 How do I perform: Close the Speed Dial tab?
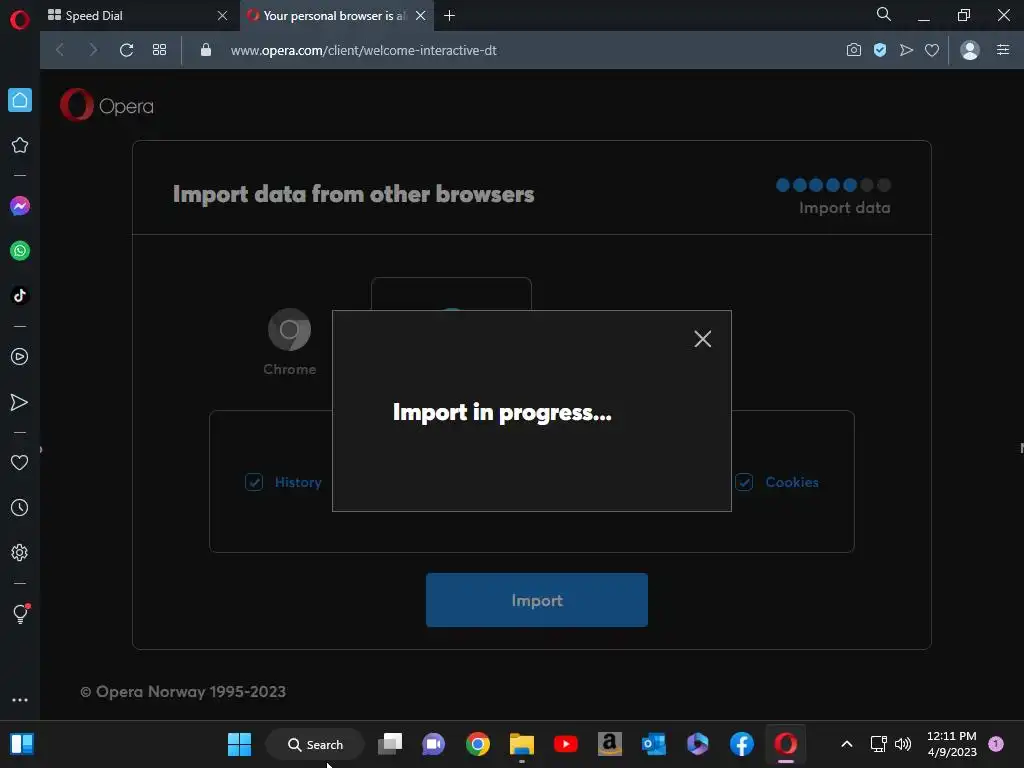(222, 16)
